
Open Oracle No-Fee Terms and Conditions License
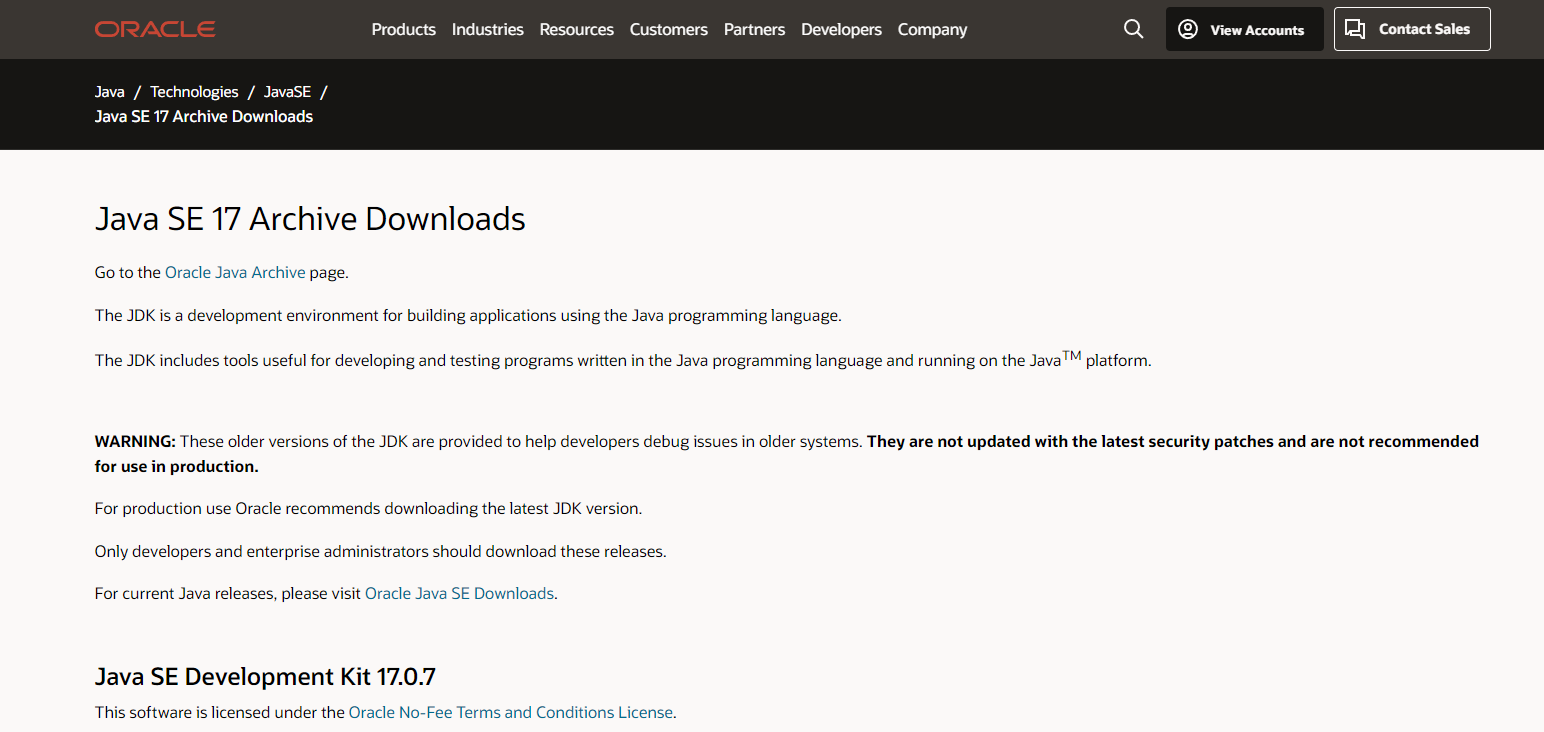(510, 713)
